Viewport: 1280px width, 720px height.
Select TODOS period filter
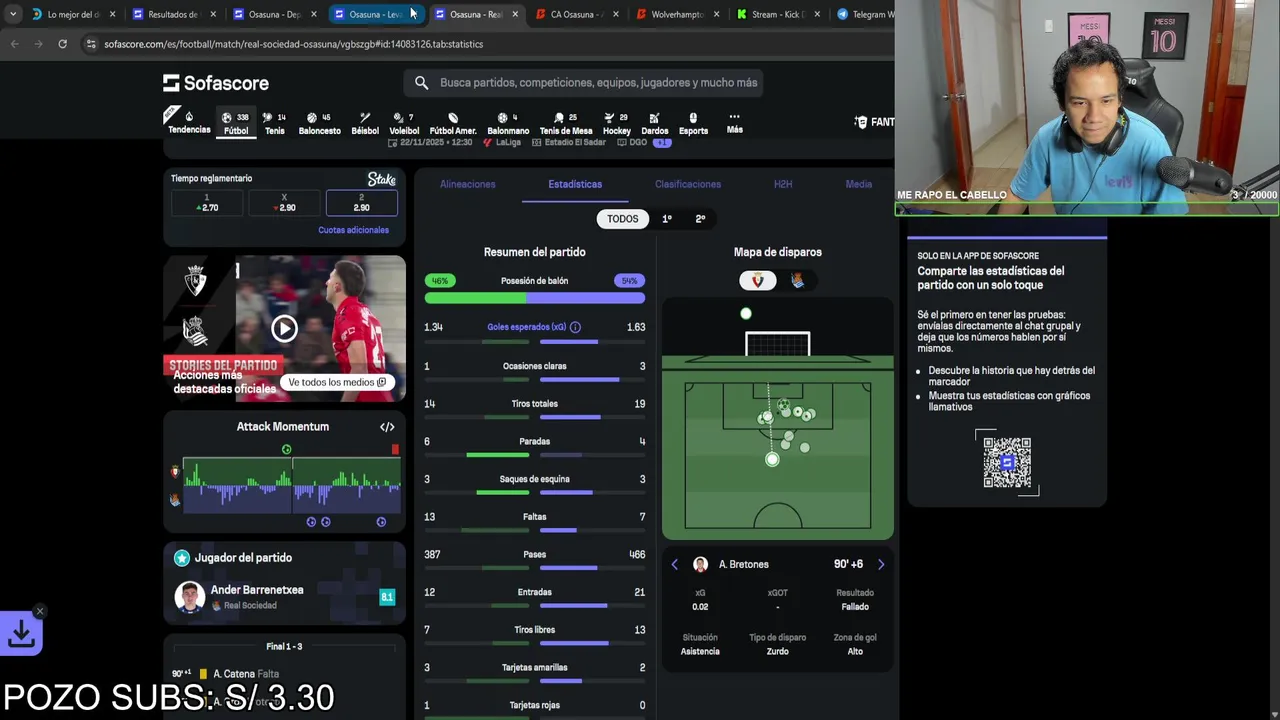point(622,219)
